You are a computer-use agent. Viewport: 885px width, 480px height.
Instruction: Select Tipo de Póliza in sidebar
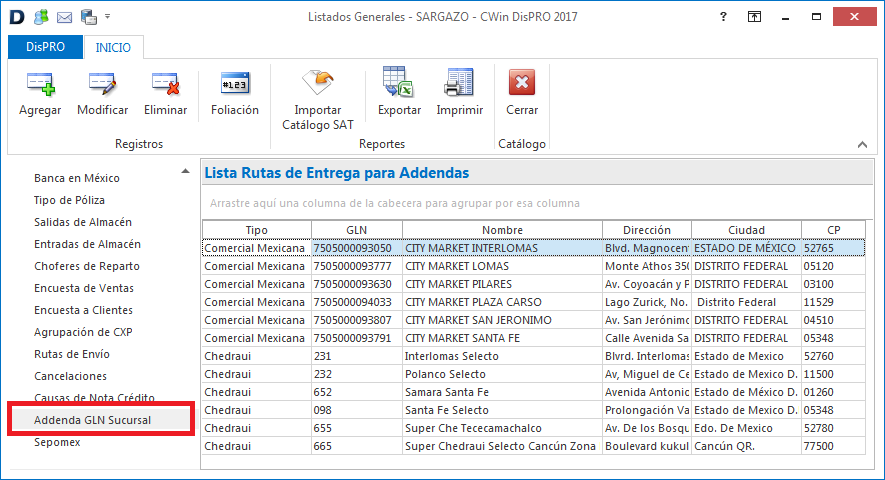69,200
